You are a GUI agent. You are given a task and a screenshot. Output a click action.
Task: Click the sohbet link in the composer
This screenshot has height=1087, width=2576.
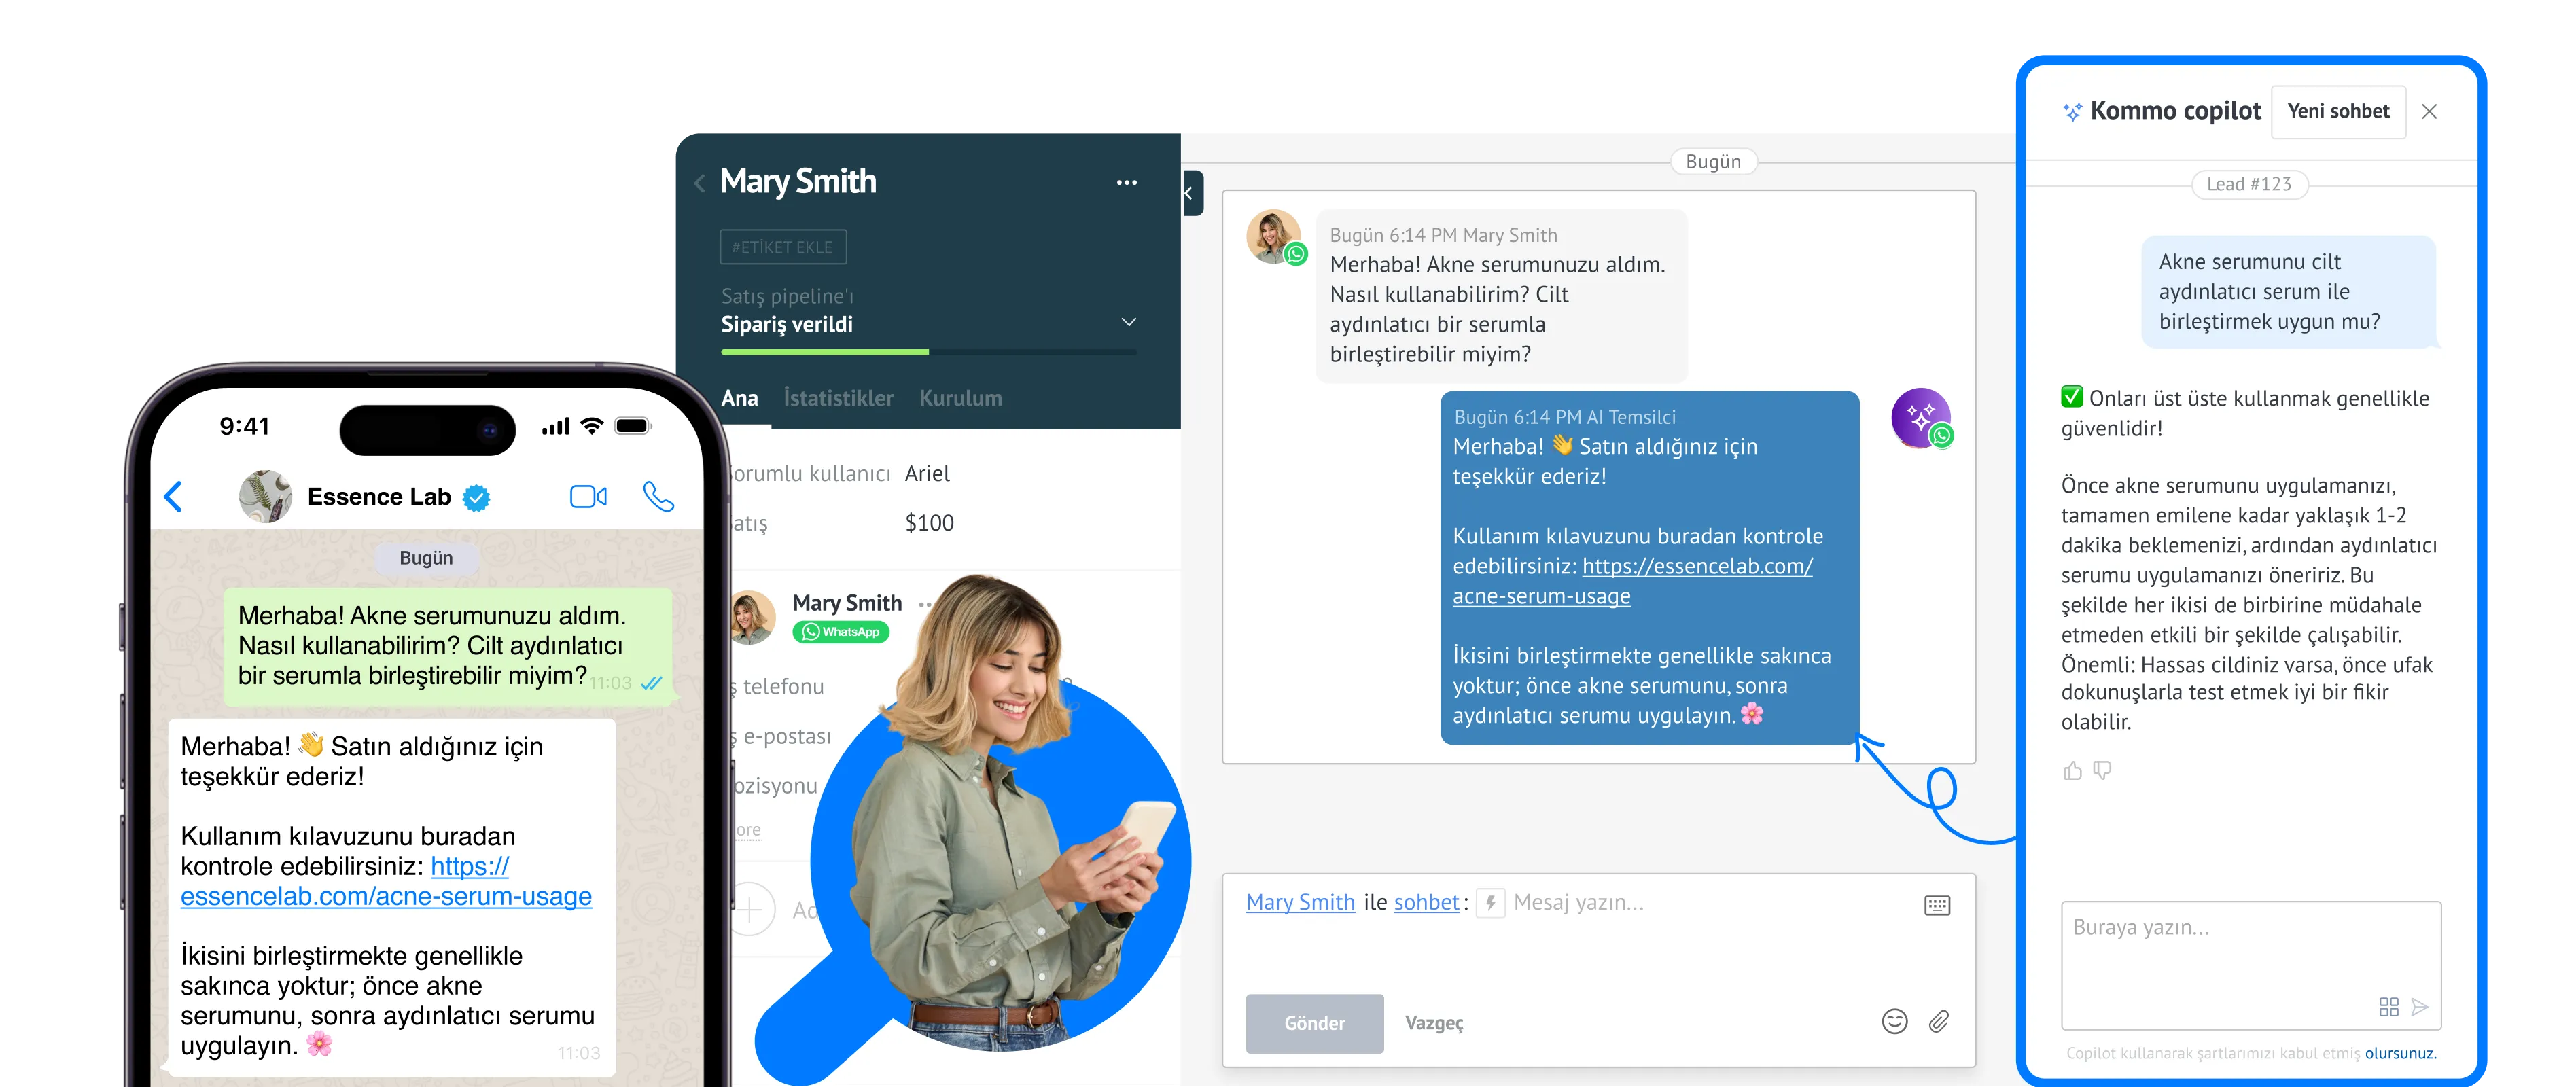click(x=1426, y=902)
